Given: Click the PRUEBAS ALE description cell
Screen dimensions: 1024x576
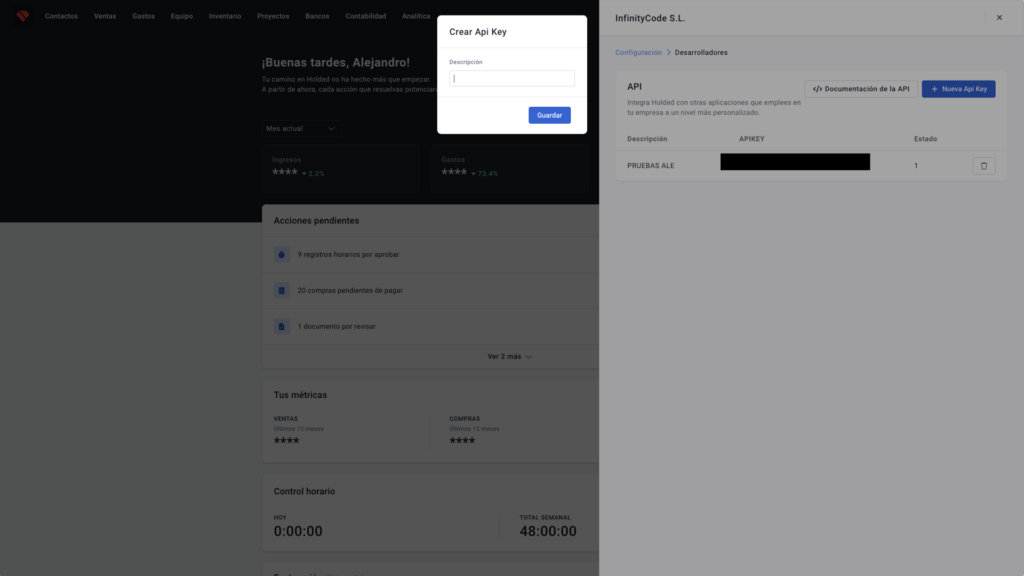Looking at the screenshot, I should (650, 166).
